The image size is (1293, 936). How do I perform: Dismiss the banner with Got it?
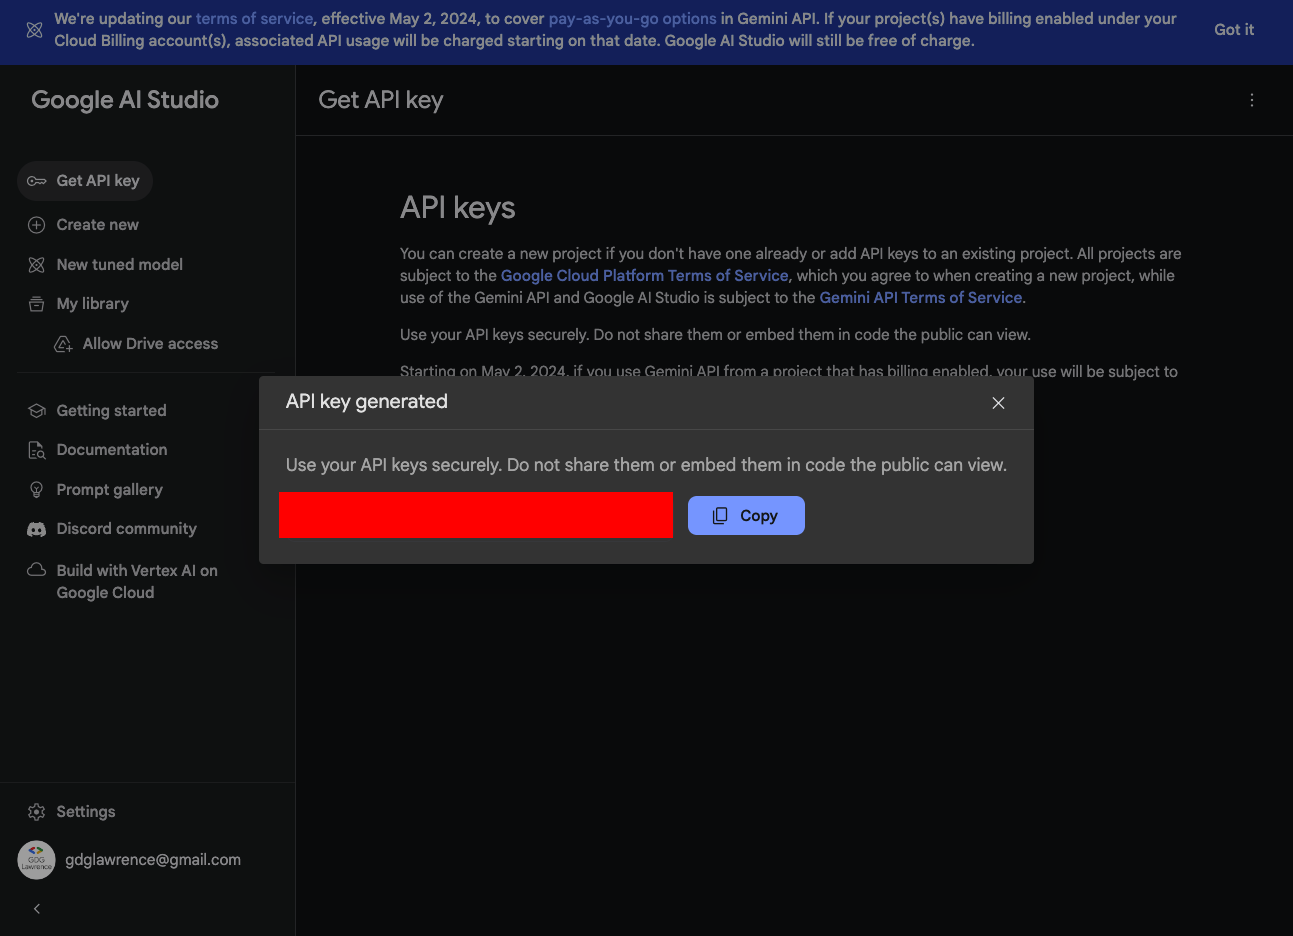point(1233,30)
